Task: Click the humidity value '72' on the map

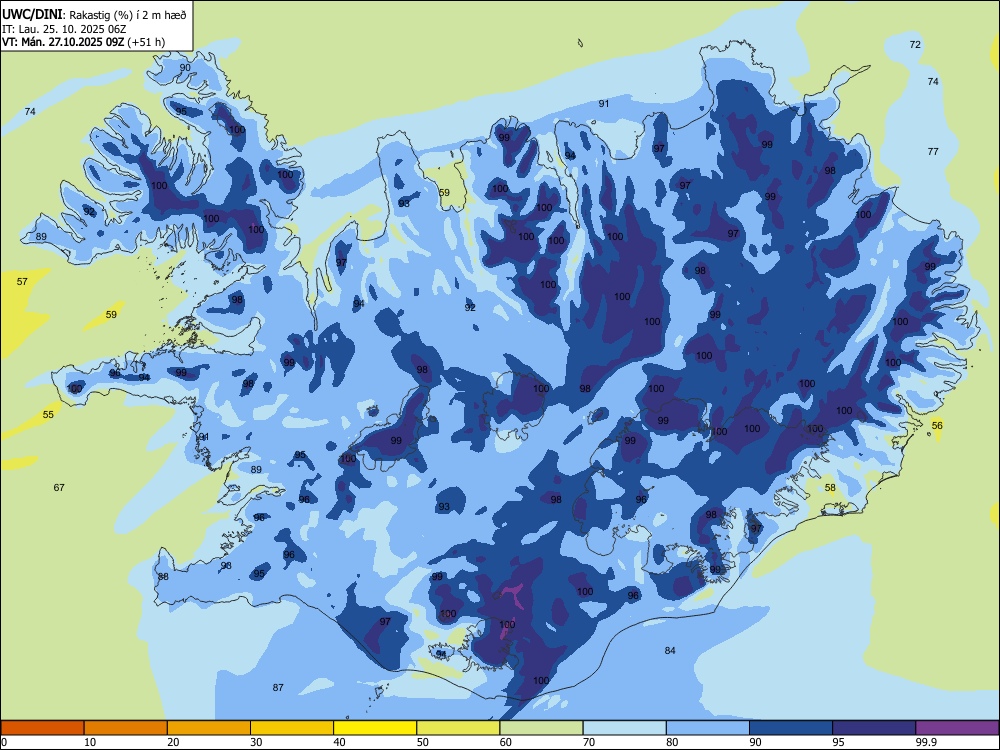Action: (915, 45)
